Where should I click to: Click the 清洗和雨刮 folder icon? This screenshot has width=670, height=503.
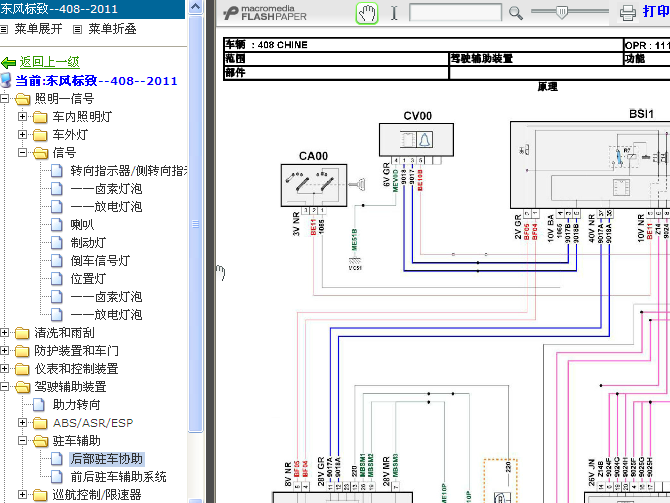22,333
